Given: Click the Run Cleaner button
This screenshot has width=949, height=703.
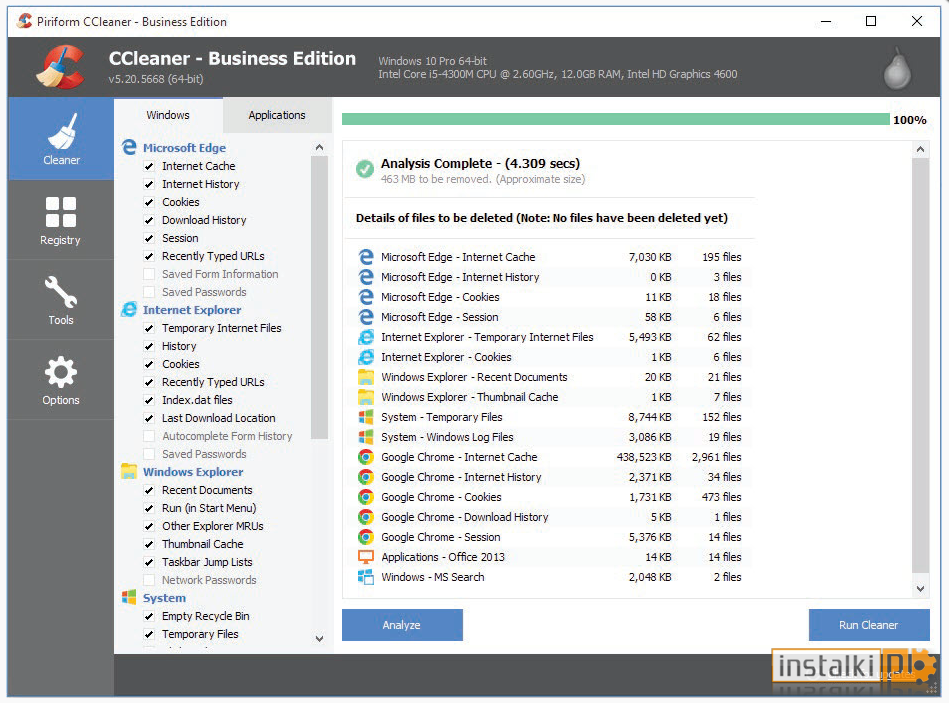Looking at the screenshot, I should click(869, 625).
